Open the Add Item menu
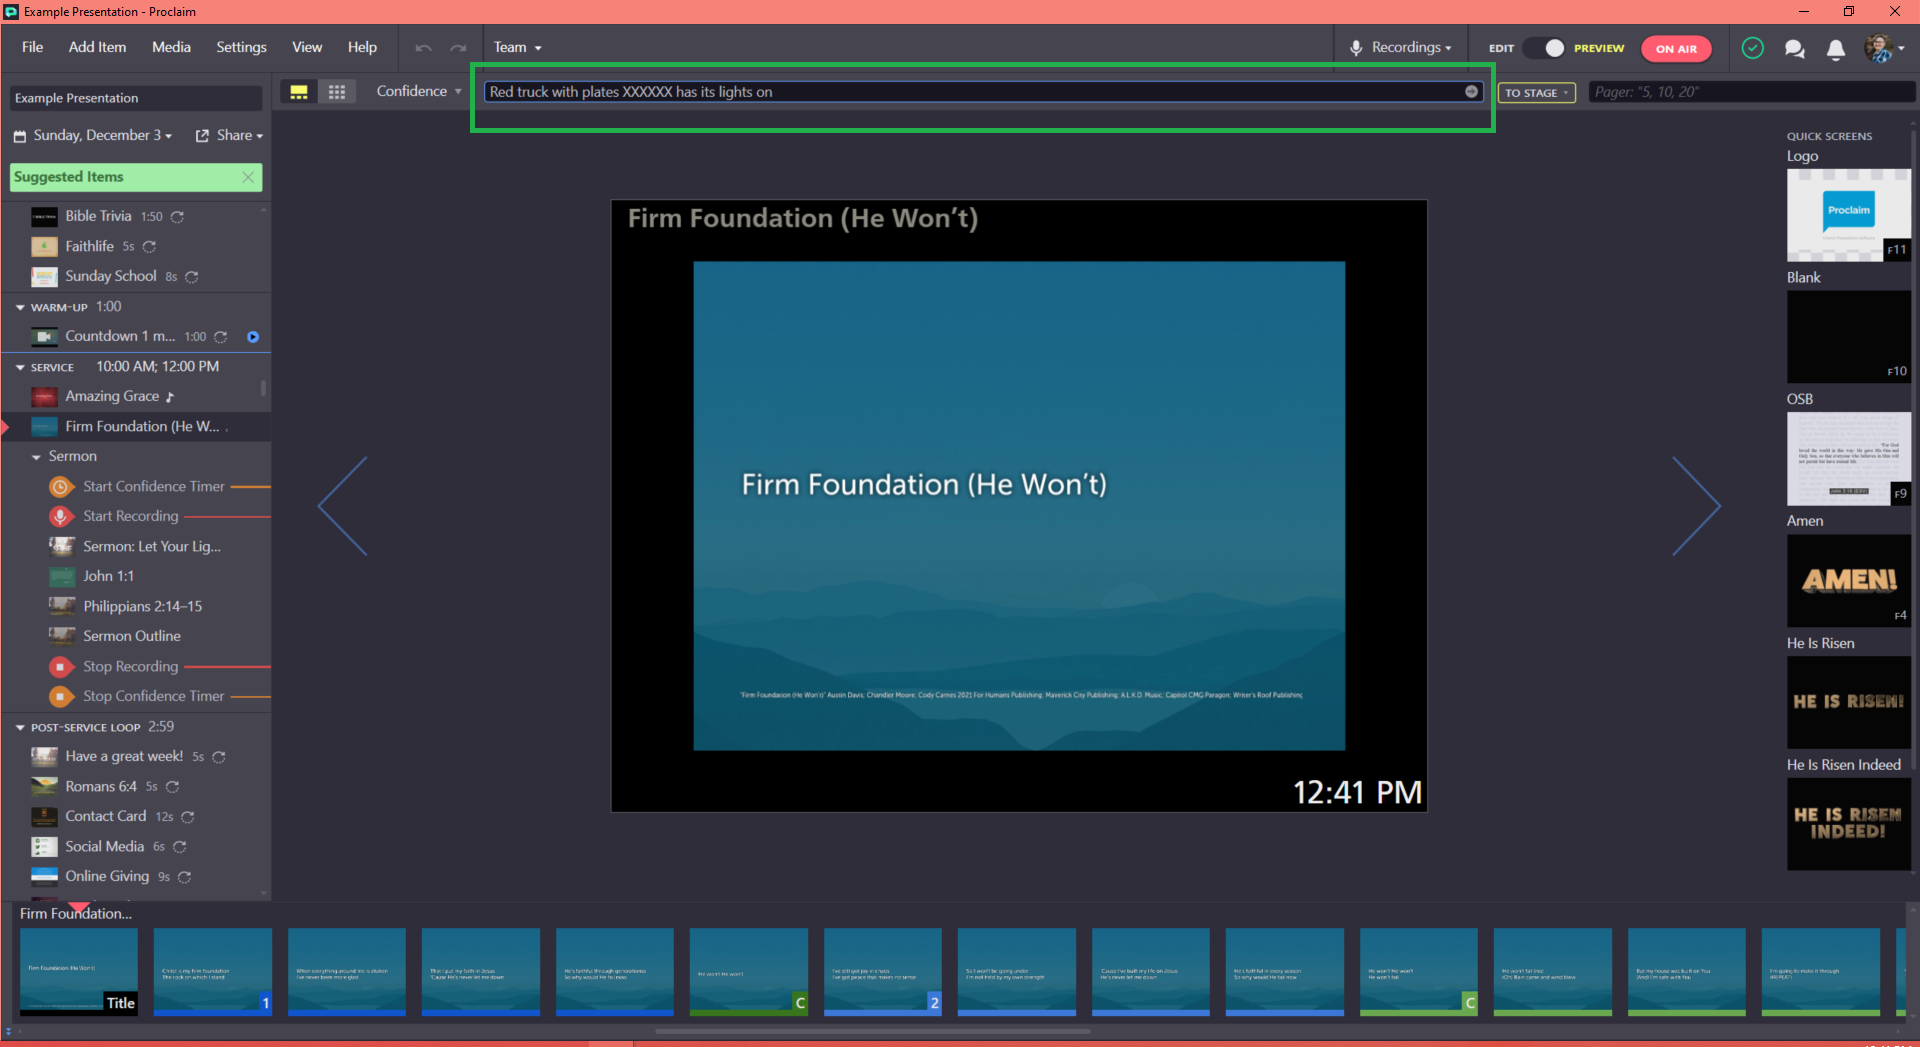Screen dimensions: 1920x1047 [97, 47]
